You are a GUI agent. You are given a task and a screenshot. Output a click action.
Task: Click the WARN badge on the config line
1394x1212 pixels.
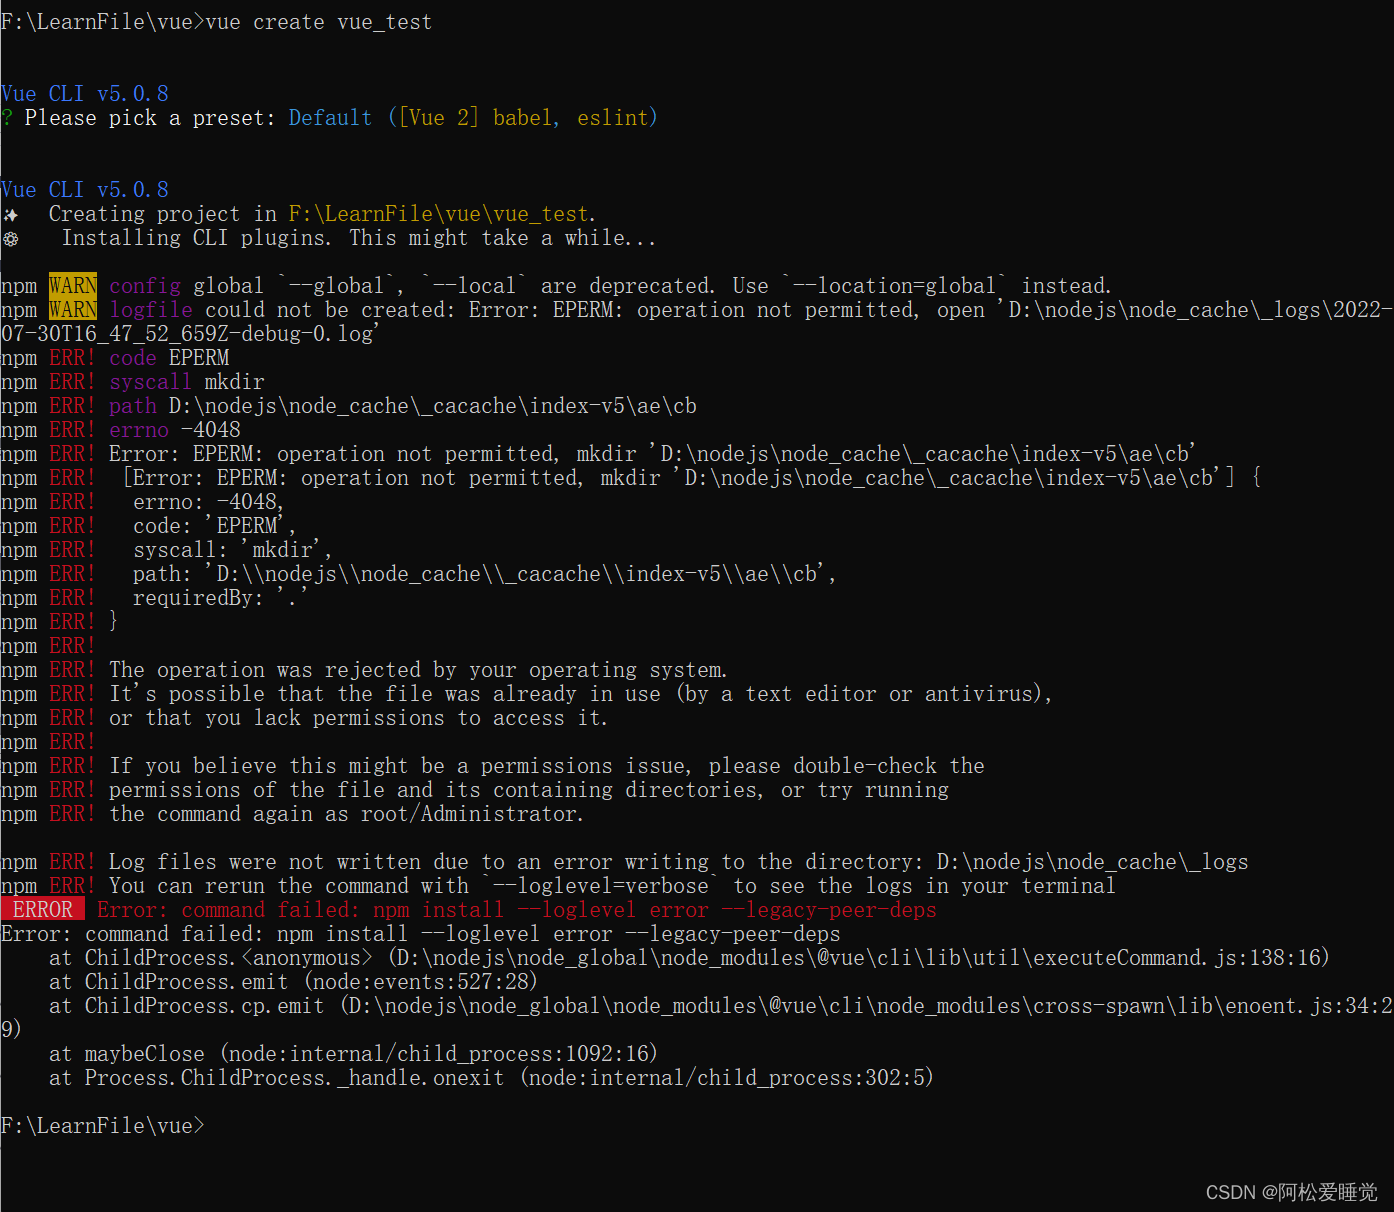pyautogui.click(x=73, y=286)
